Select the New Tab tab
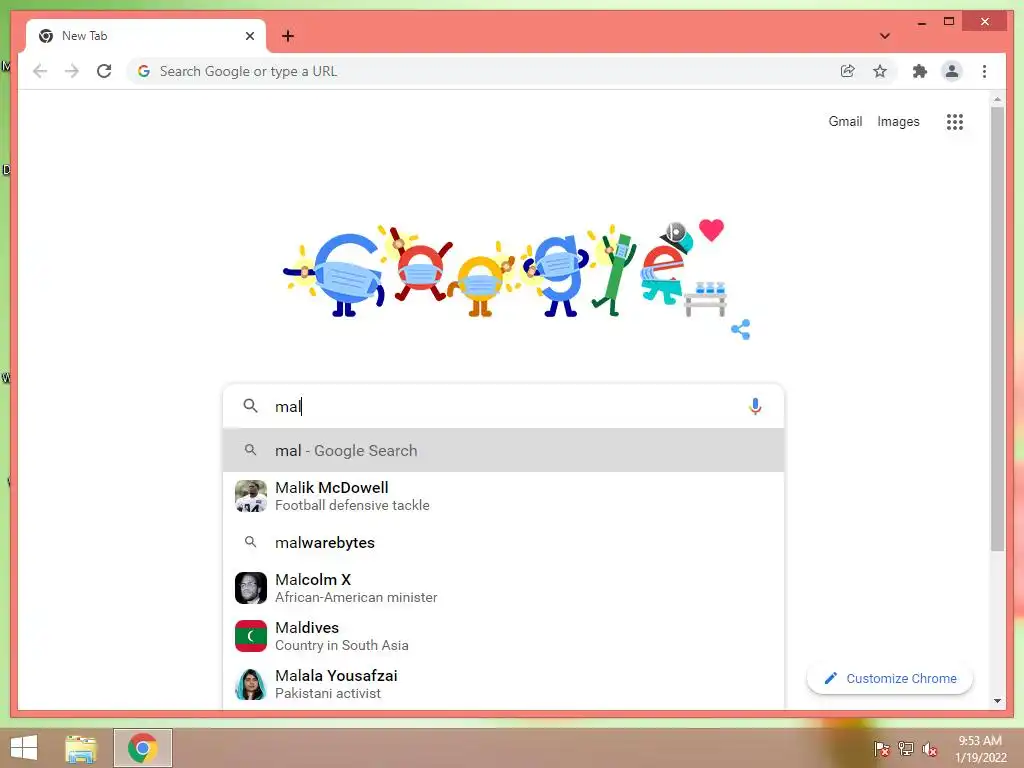The width and height of the screenshot is (1024, 768). (x=146, y=36)
